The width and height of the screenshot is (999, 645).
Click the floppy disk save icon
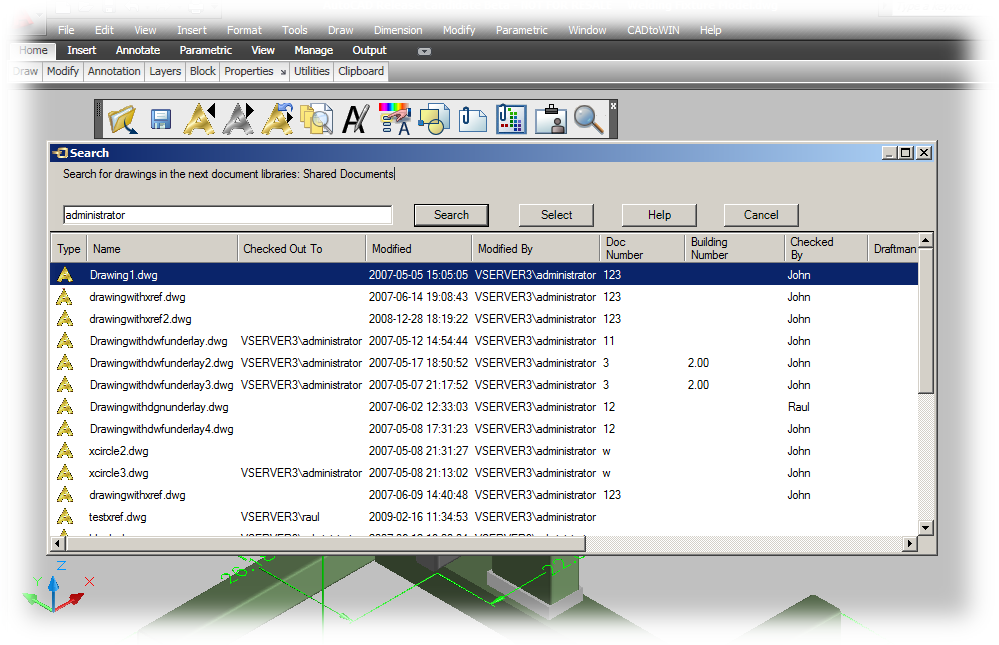click(x=161, y=119)
